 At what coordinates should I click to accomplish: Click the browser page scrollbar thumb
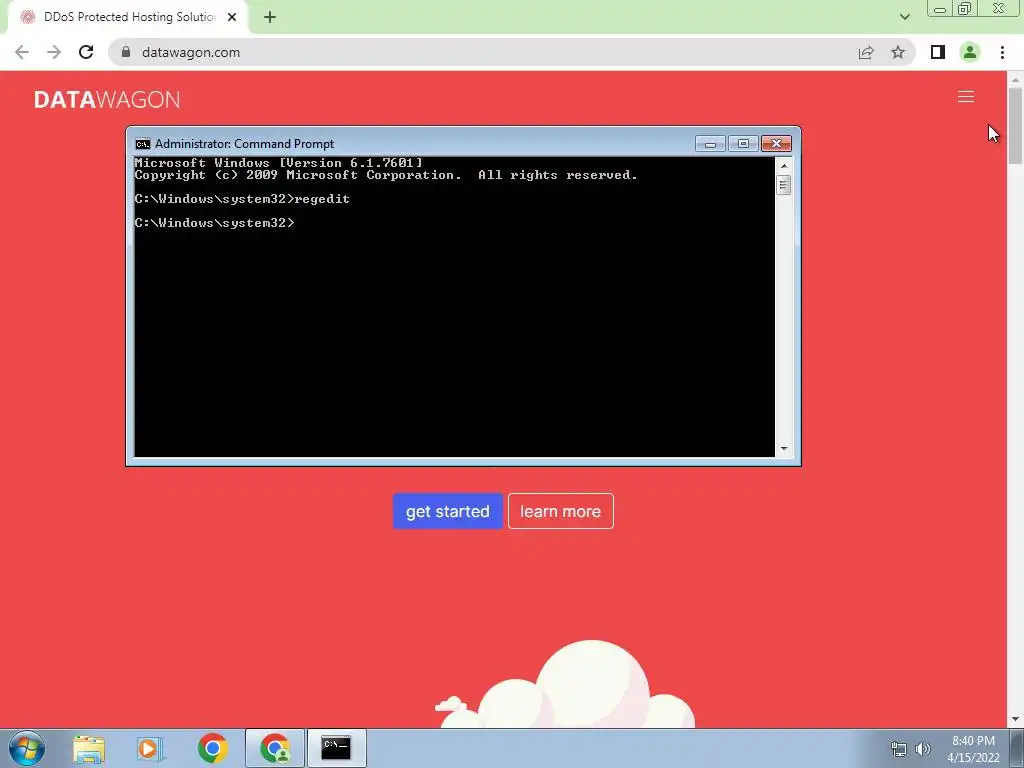tap(1015, 125)
